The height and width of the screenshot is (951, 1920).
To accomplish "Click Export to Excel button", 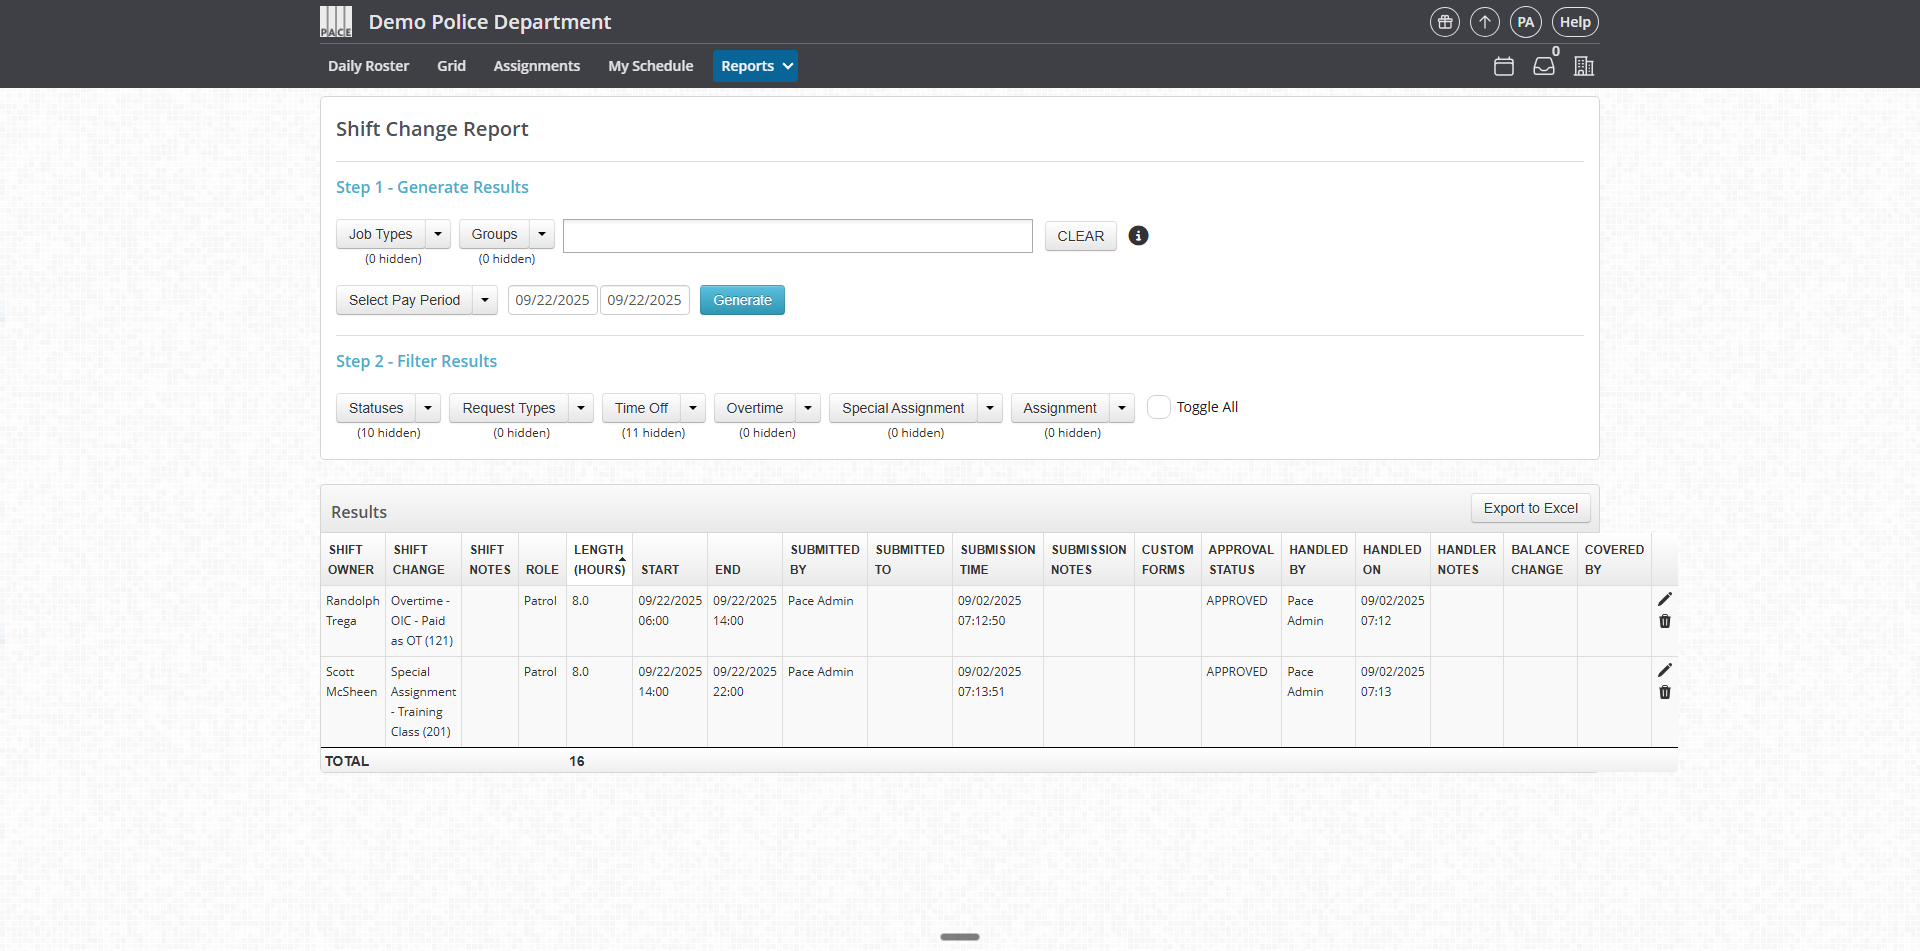I will tap(1530, 508).
